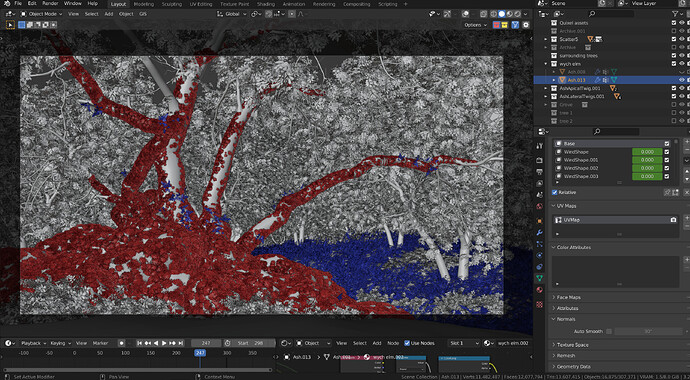Toggle viewport overlays
This screenshot has height=380, width=690.
[x=466, y=14]
